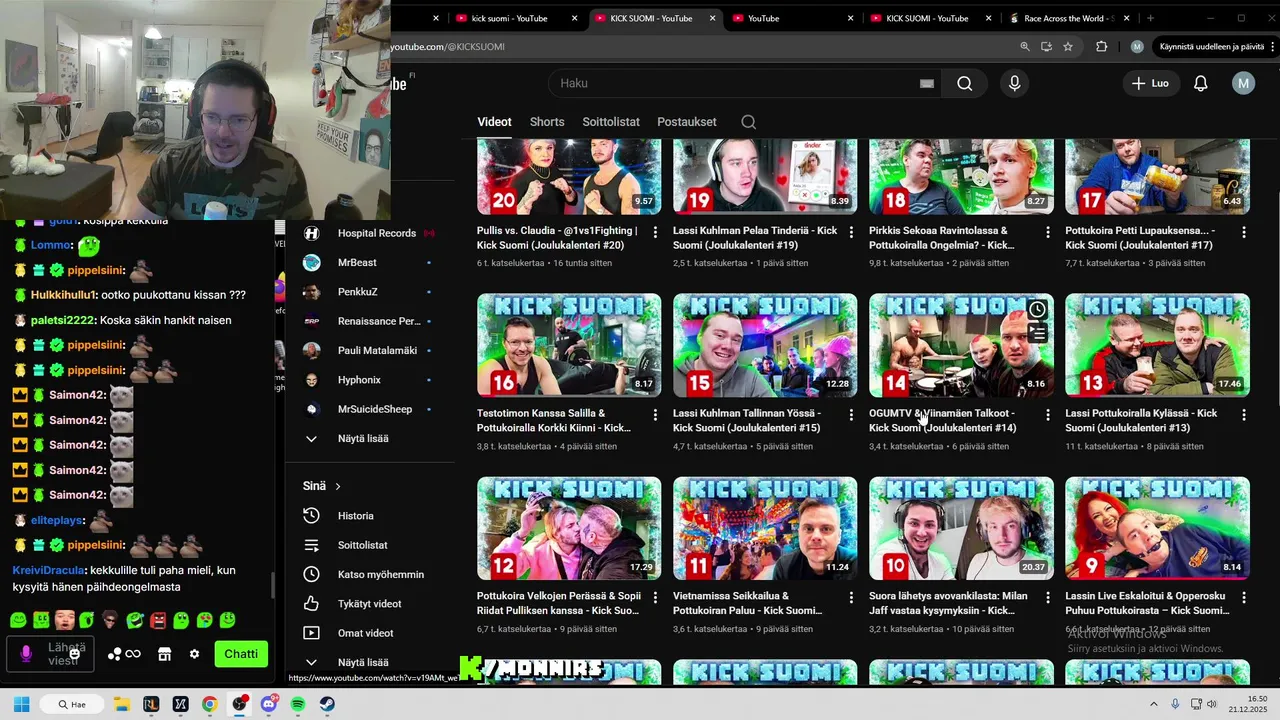Switch to the Soittolistat channel tab

pos(611,122)
